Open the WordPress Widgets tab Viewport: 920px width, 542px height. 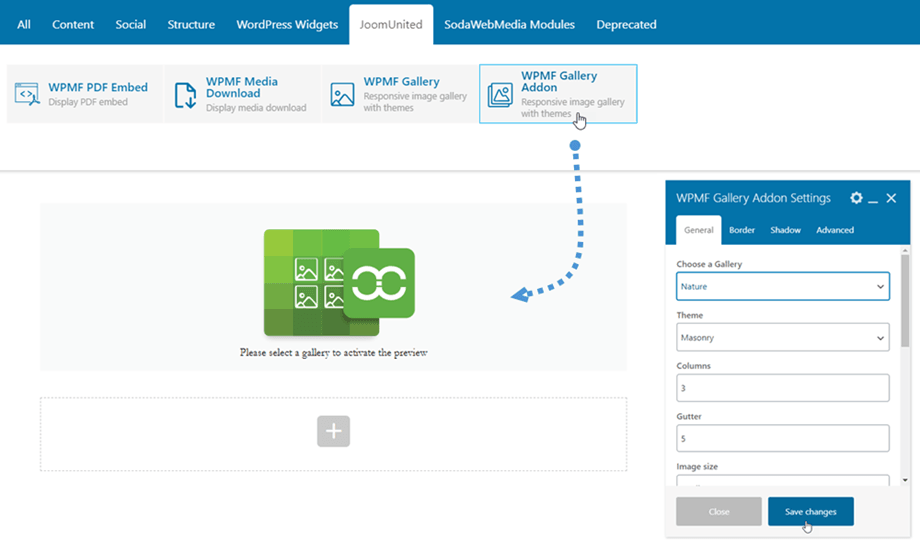tap(287, 25)
